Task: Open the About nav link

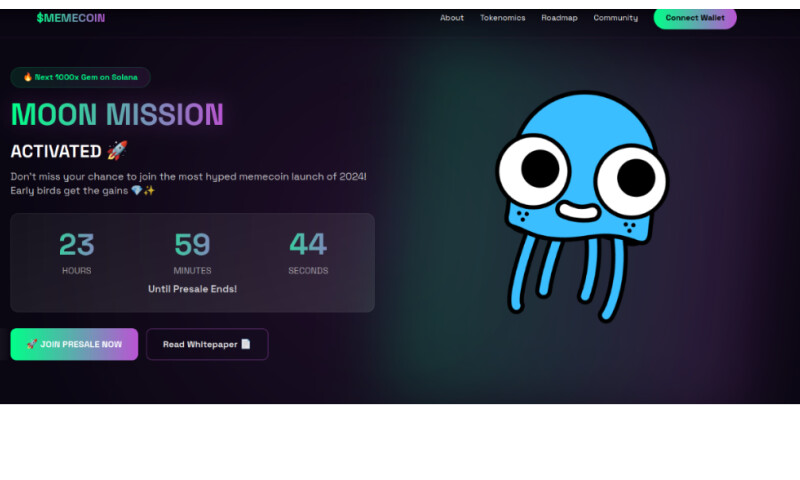Action: (452, 18)
